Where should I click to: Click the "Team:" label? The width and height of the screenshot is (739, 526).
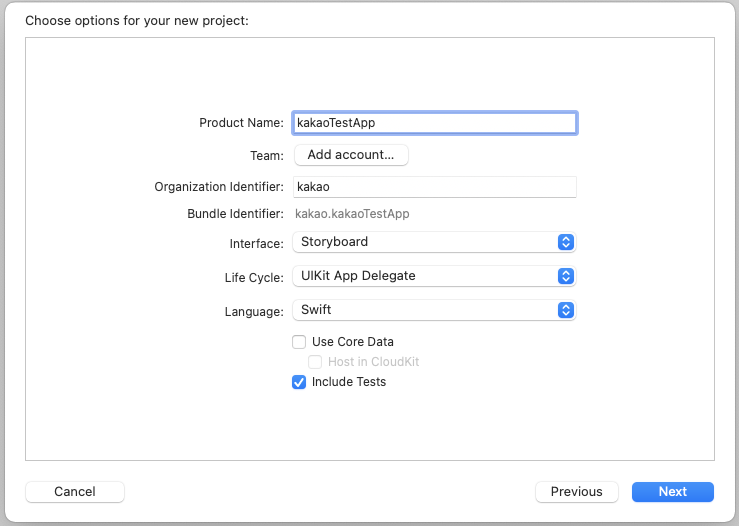pos(267,156)
